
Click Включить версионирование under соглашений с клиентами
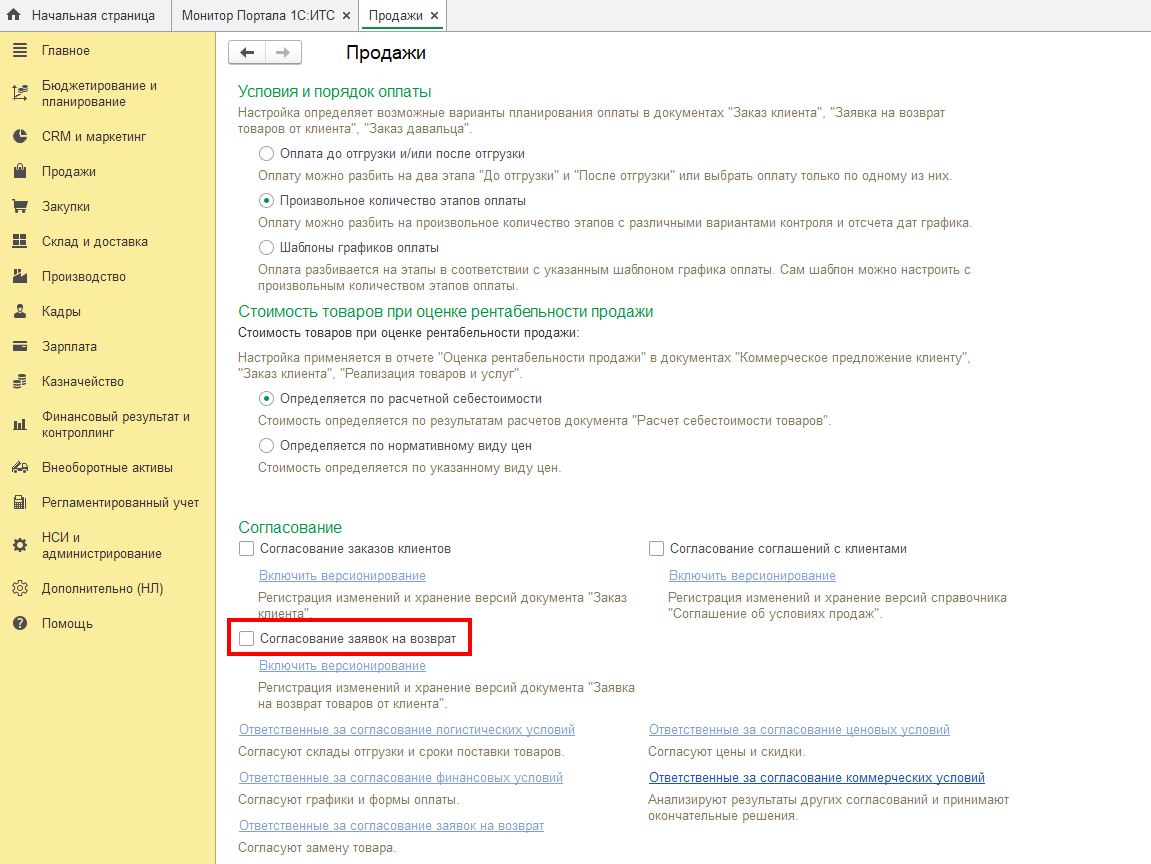pyautogui.click(x=752, y=576)
